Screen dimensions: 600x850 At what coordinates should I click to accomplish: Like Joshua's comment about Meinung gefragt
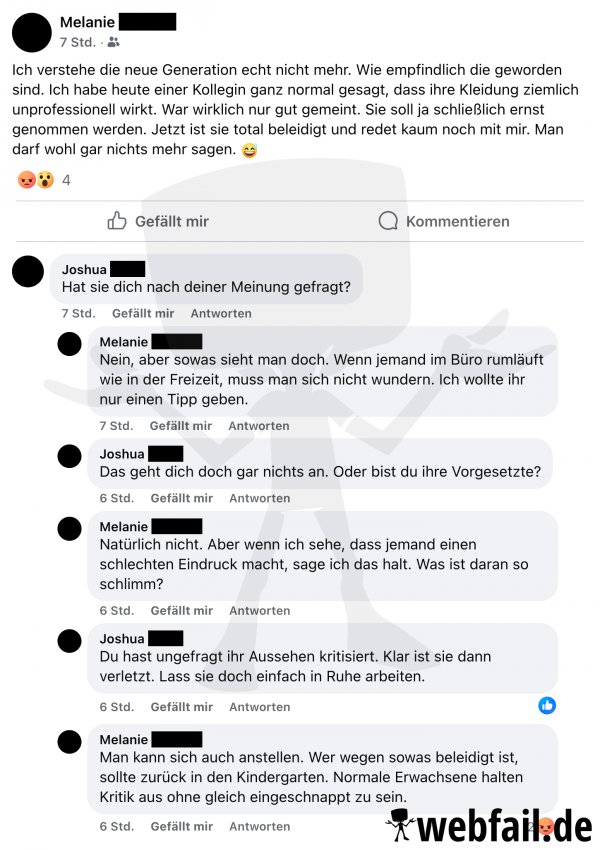(143, 313)
